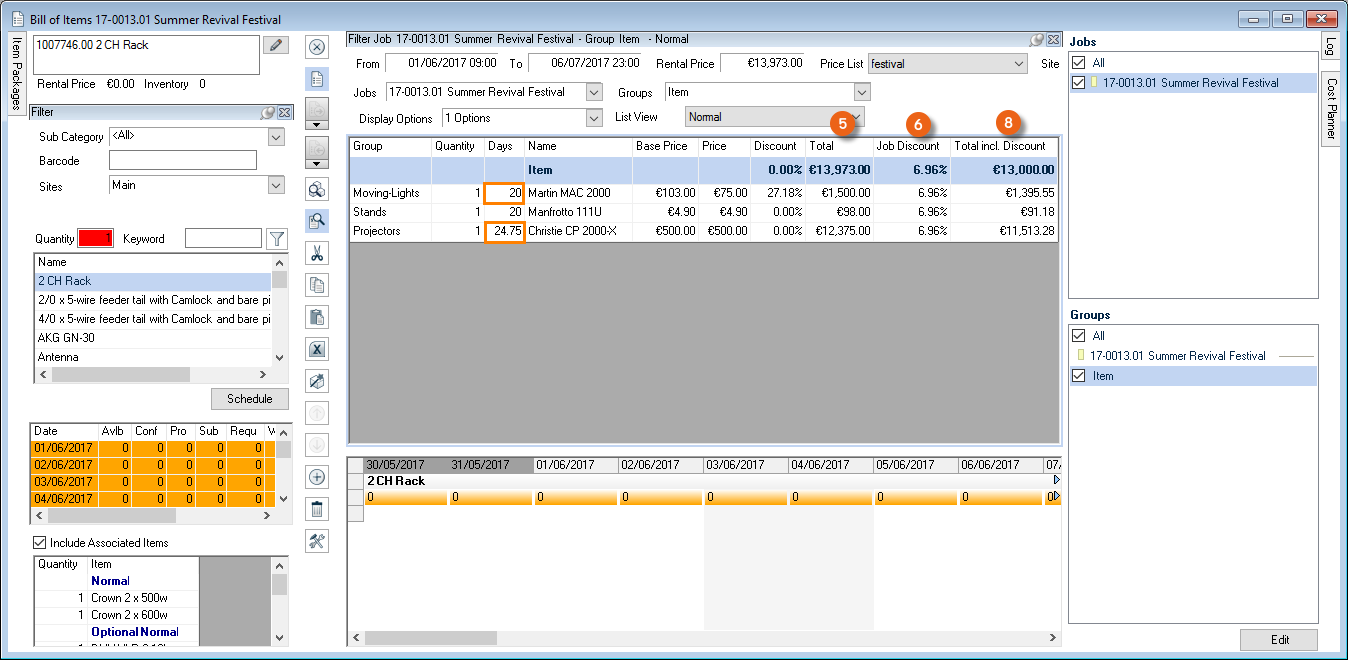Click the red Quantity field
The height and width of the screenshot is (660, 1348).
coord(96,239)
